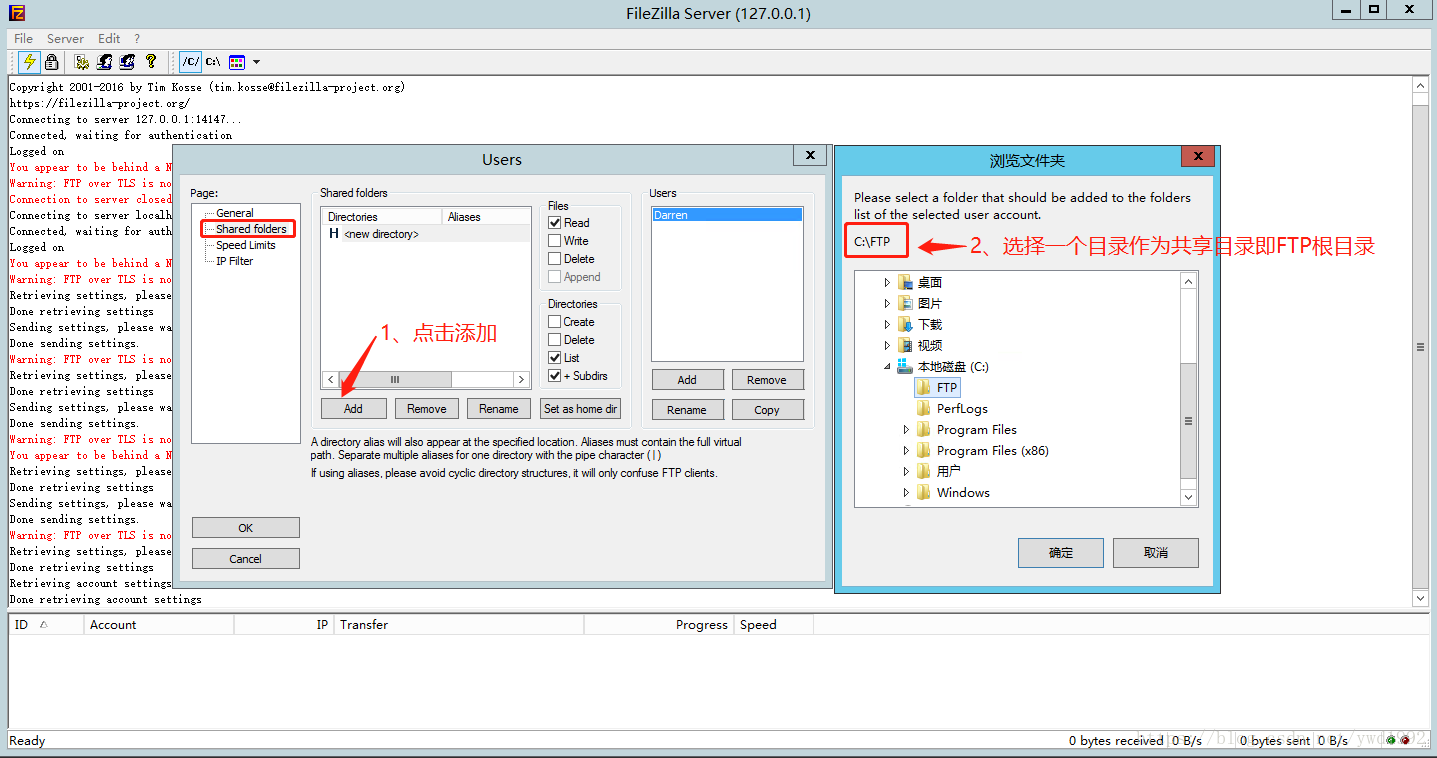Expand the Program Files (x86) tree node
The height and width of the screenshot is (758, 1437).
[906, 451]
